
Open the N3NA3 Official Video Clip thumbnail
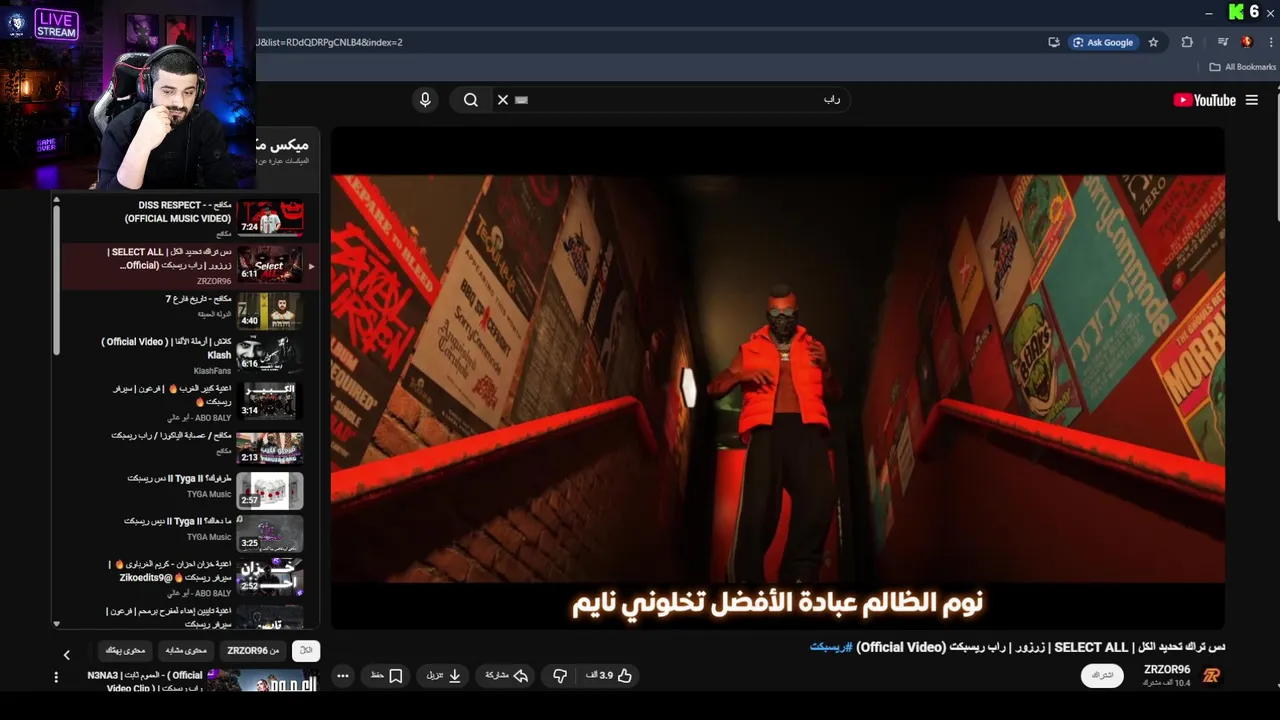tap(263, 681)
